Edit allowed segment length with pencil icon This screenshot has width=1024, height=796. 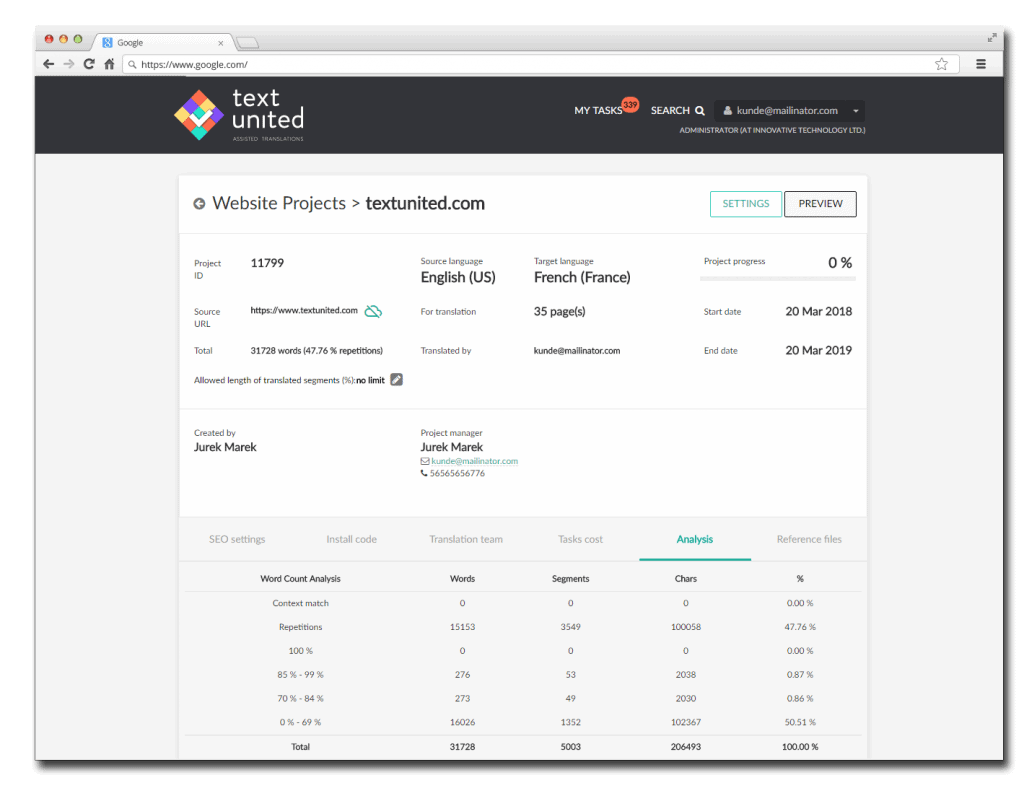click(x=396, y=379)
